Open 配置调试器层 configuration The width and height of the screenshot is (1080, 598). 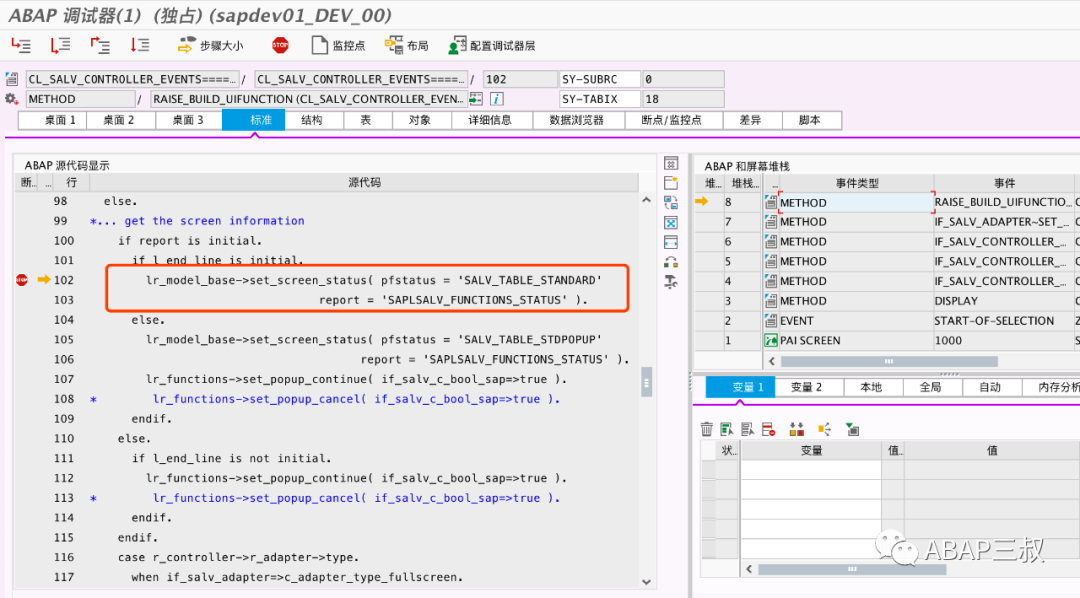point(491,45)
